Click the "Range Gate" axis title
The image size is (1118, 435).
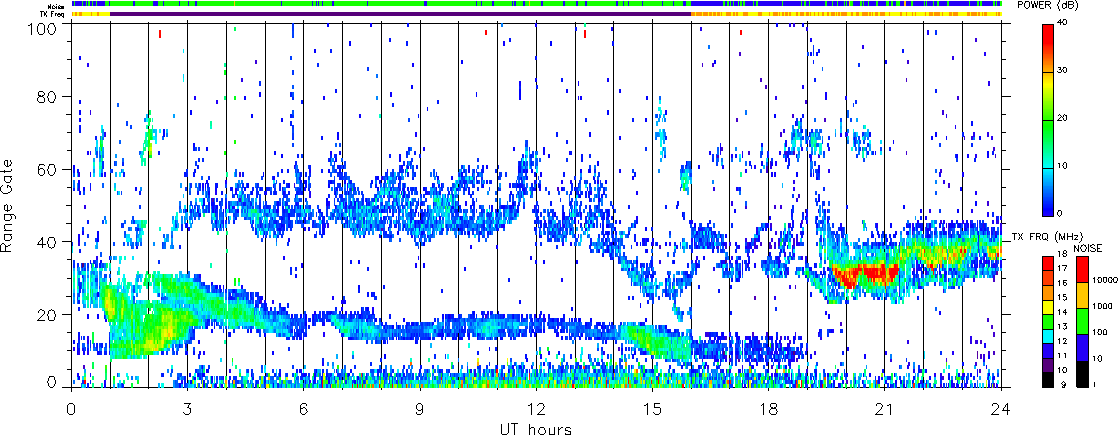click(x=9, y=205)
